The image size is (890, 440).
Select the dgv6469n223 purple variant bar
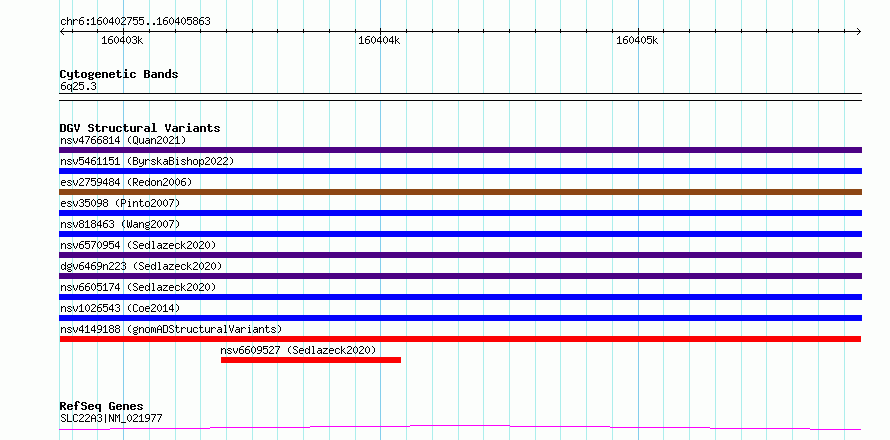(460, 276)
